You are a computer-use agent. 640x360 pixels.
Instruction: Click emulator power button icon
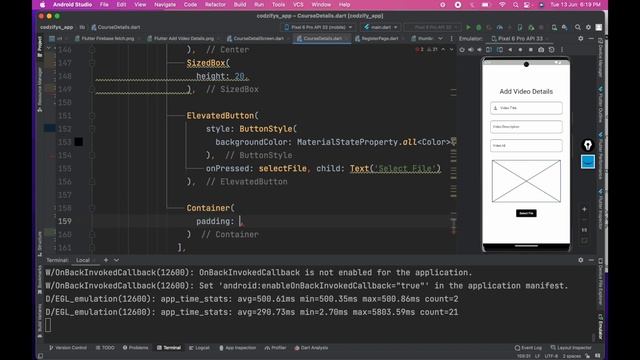(462, 50)
